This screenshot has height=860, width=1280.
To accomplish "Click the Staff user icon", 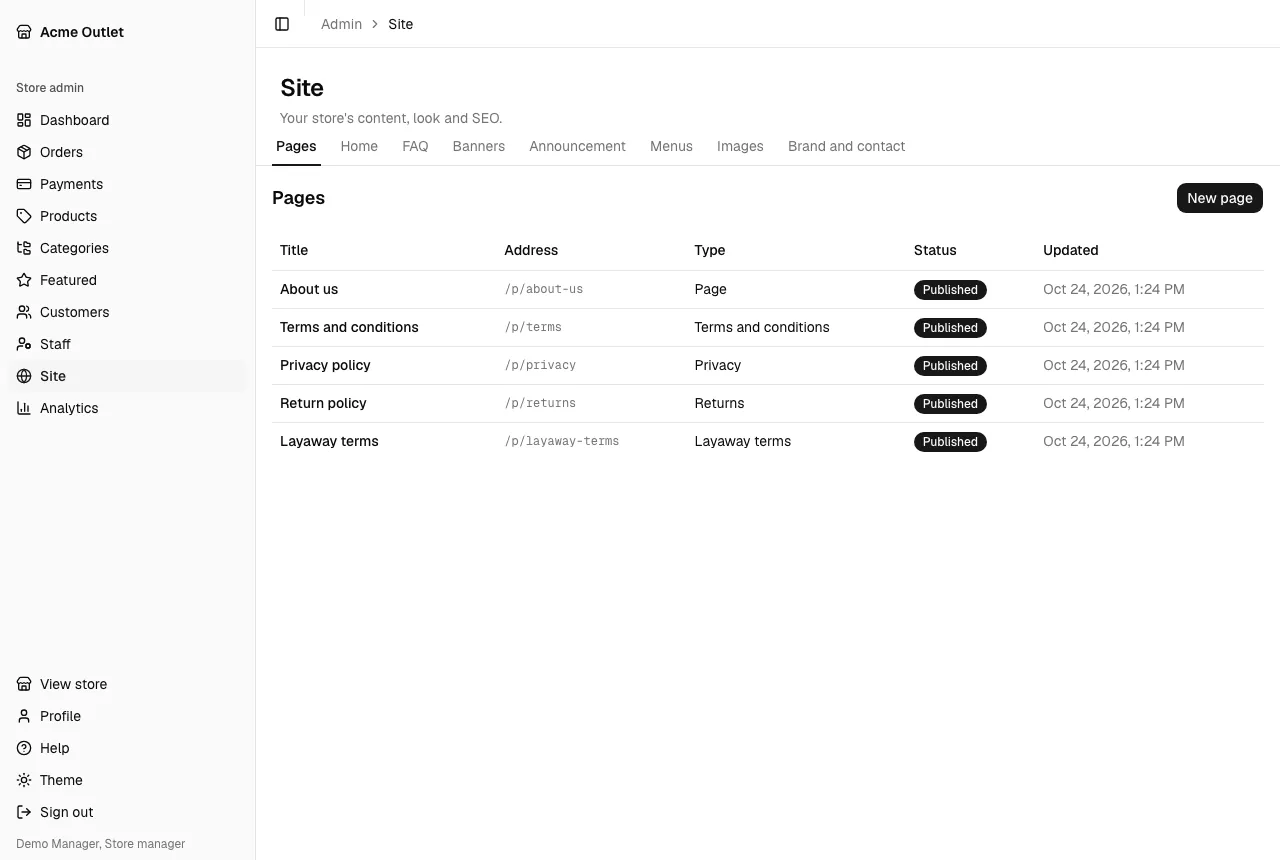I will pos(24,344).
